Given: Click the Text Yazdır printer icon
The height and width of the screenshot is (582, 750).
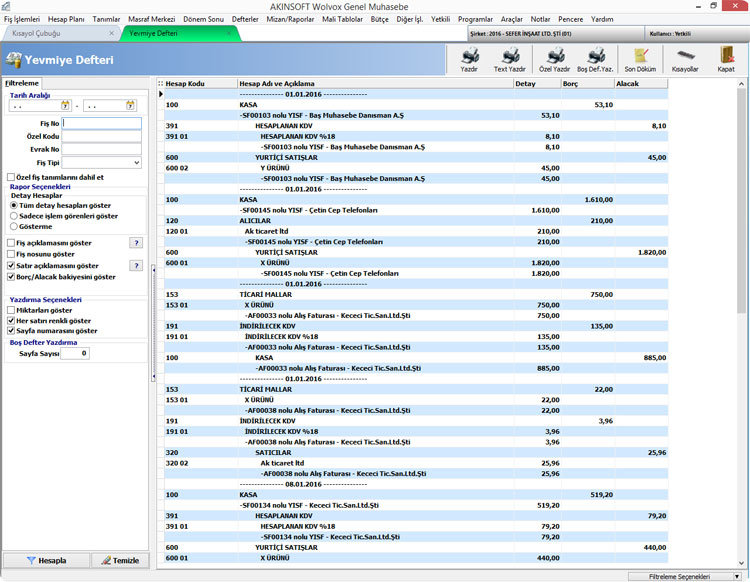Looking at the screenshot, I should click(510, 56).
